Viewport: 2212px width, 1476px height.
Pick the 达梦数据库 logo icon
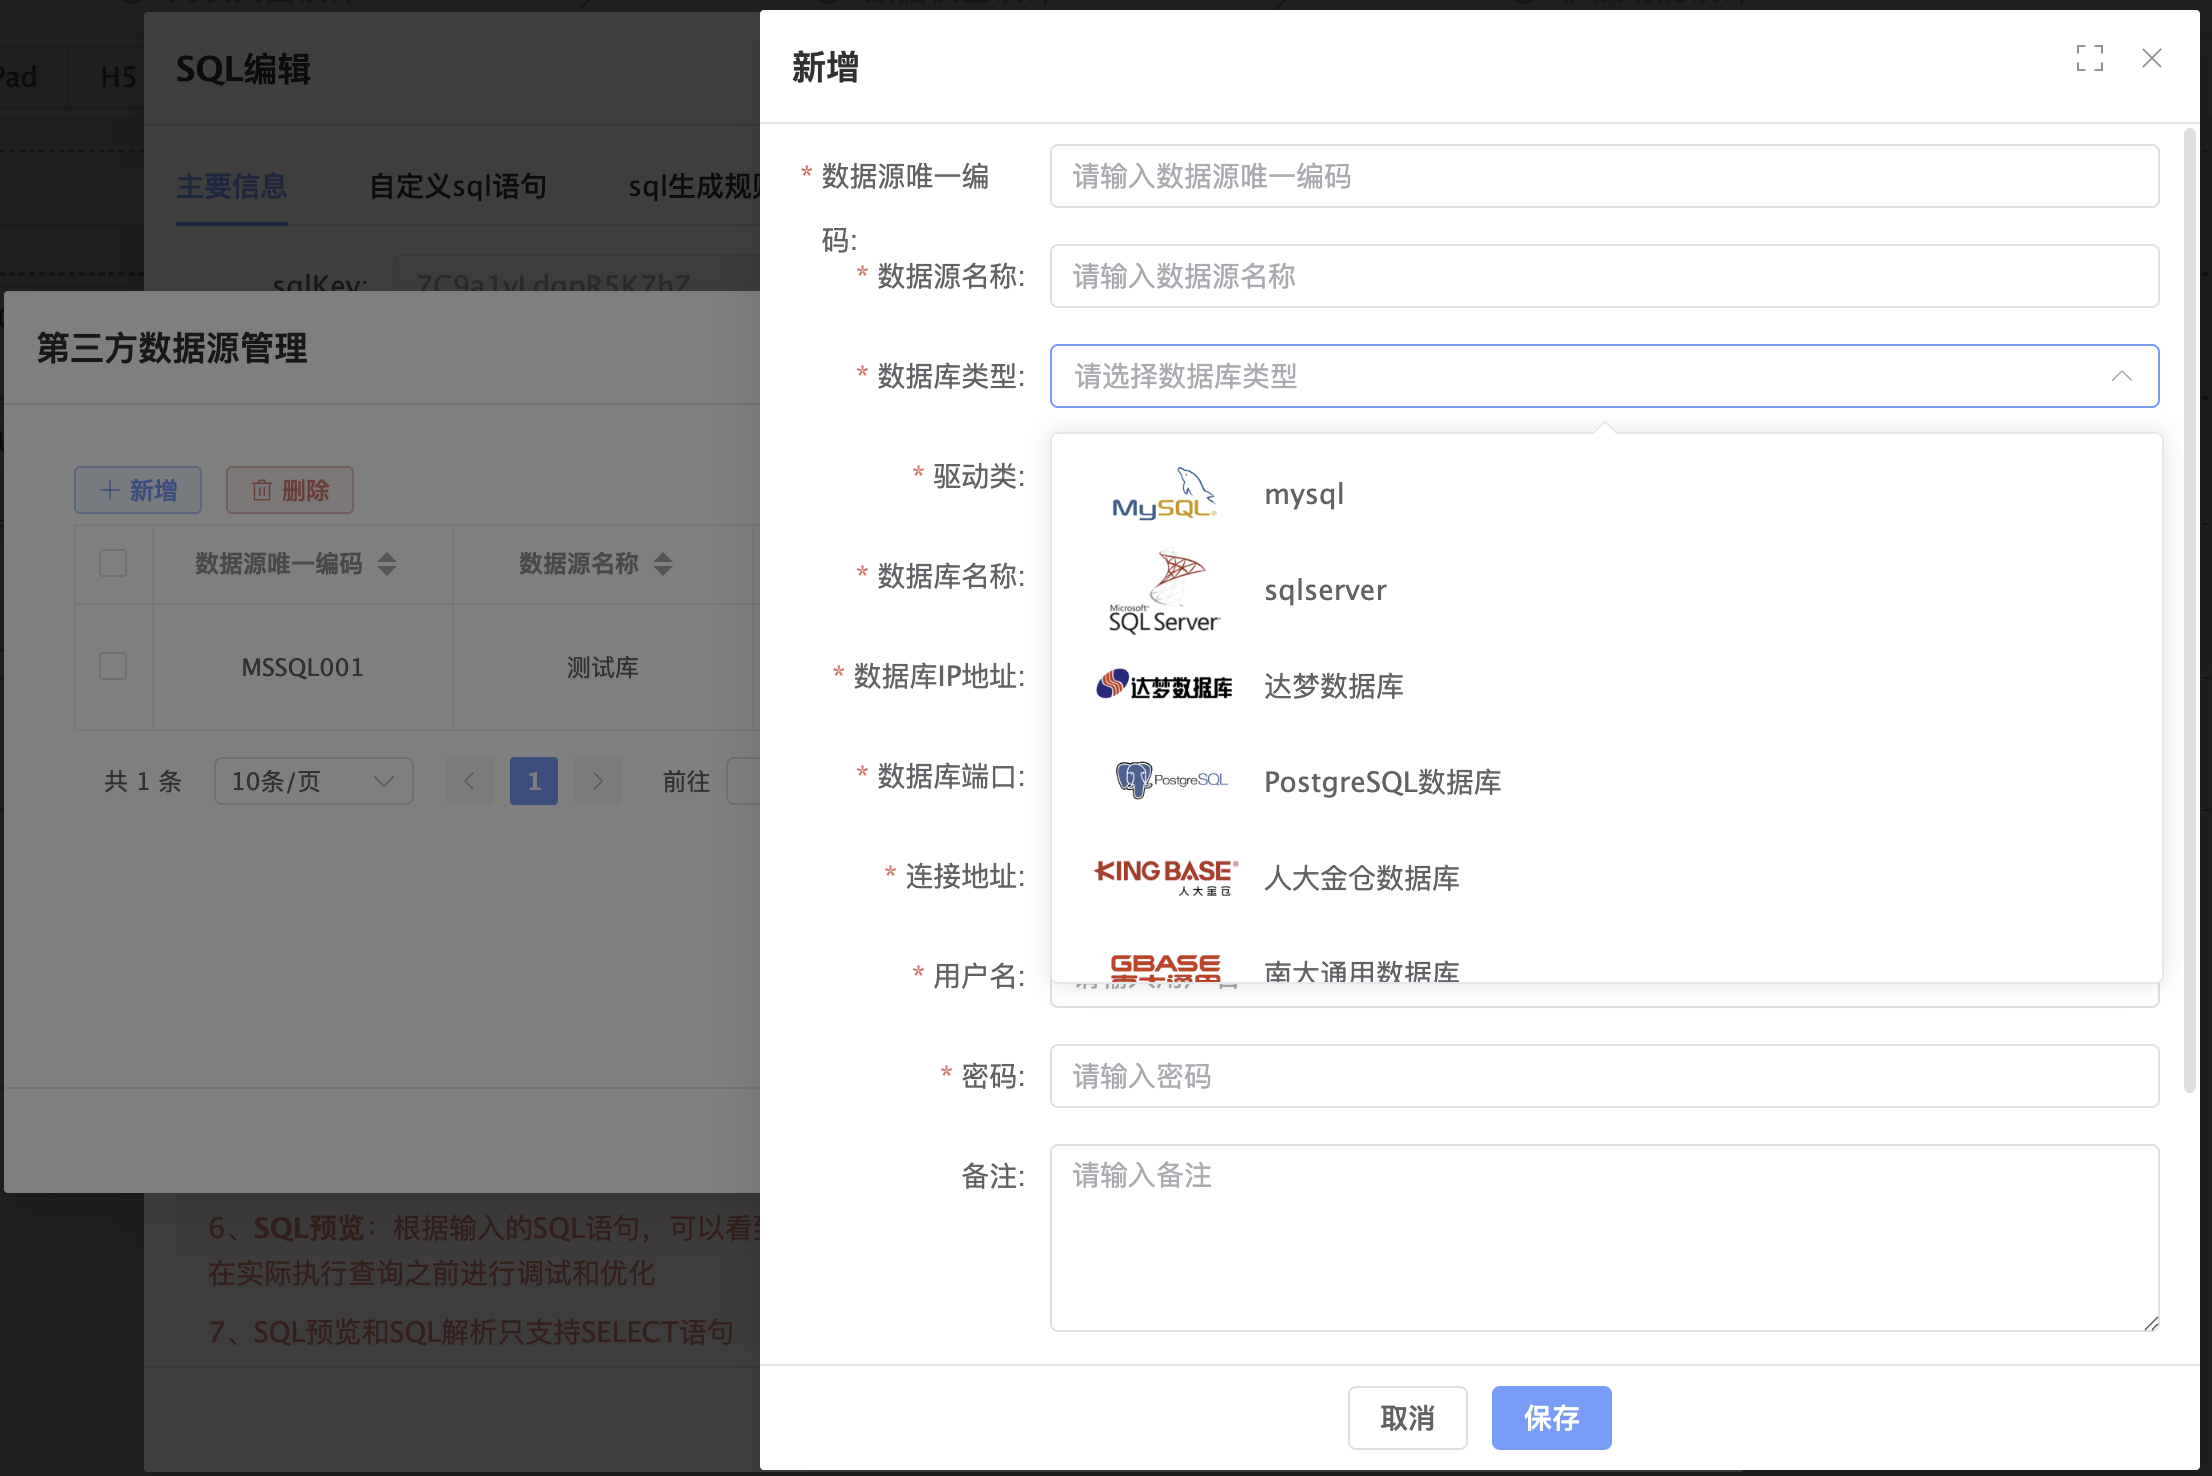click(x=1164, y=686)
